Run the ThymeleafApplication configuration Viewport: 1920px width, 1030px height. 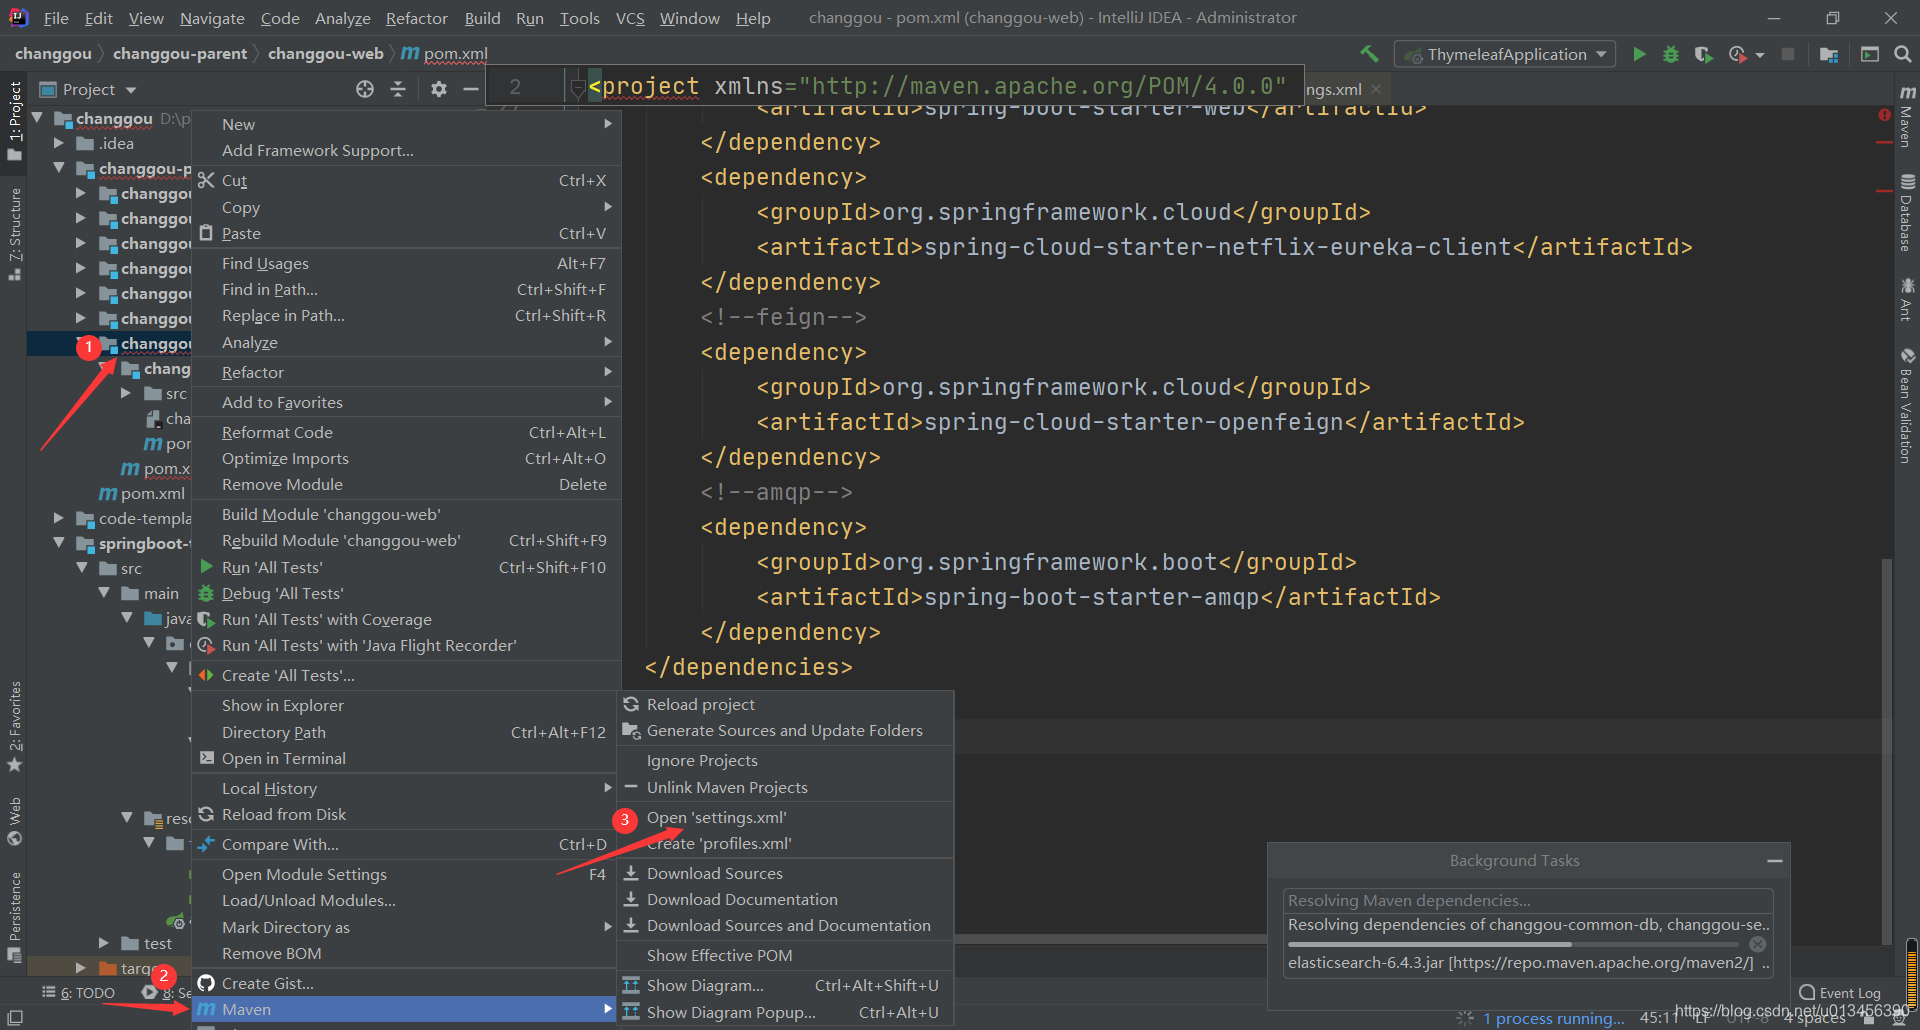coord(1639,54)
